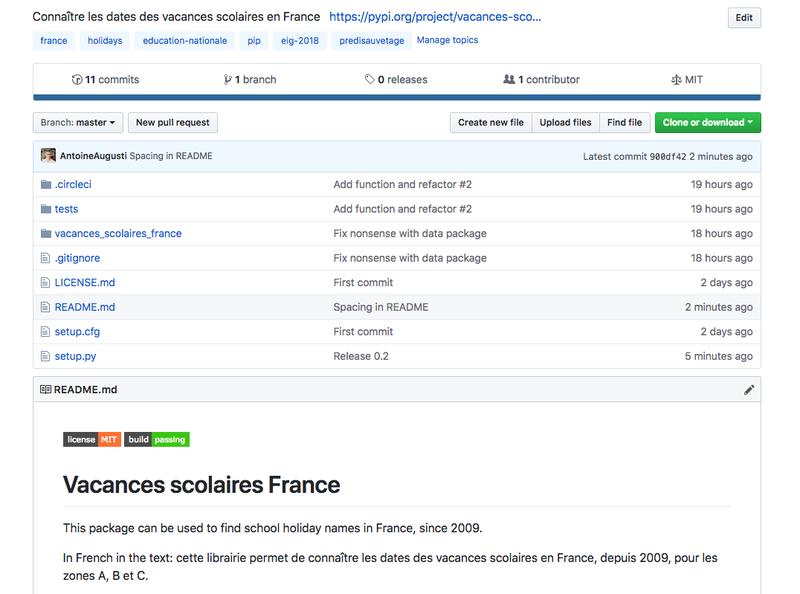800x594 pixels.
Task: Expand the Clone or download dropdown
Action: (707, 123)
